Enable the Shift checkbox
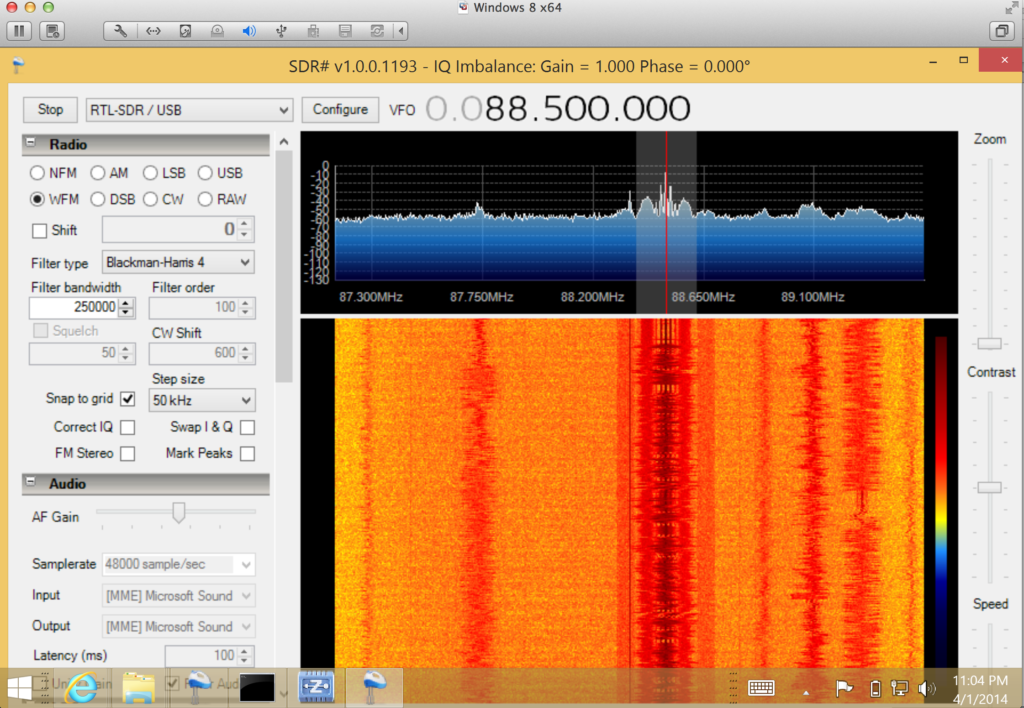Screen dimensions: 1024x708 (40, 231)
